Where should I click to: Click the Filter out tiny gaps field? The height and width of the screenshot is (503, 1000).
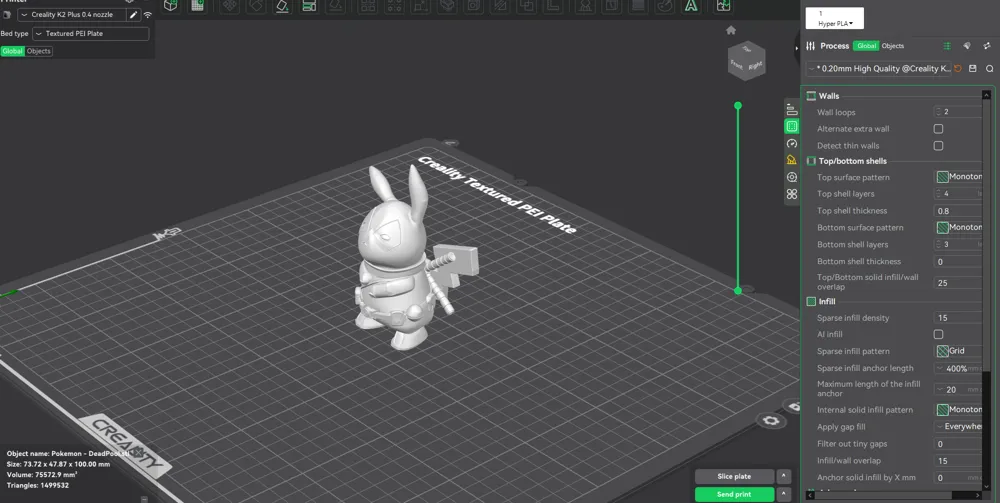coord(959,444)
